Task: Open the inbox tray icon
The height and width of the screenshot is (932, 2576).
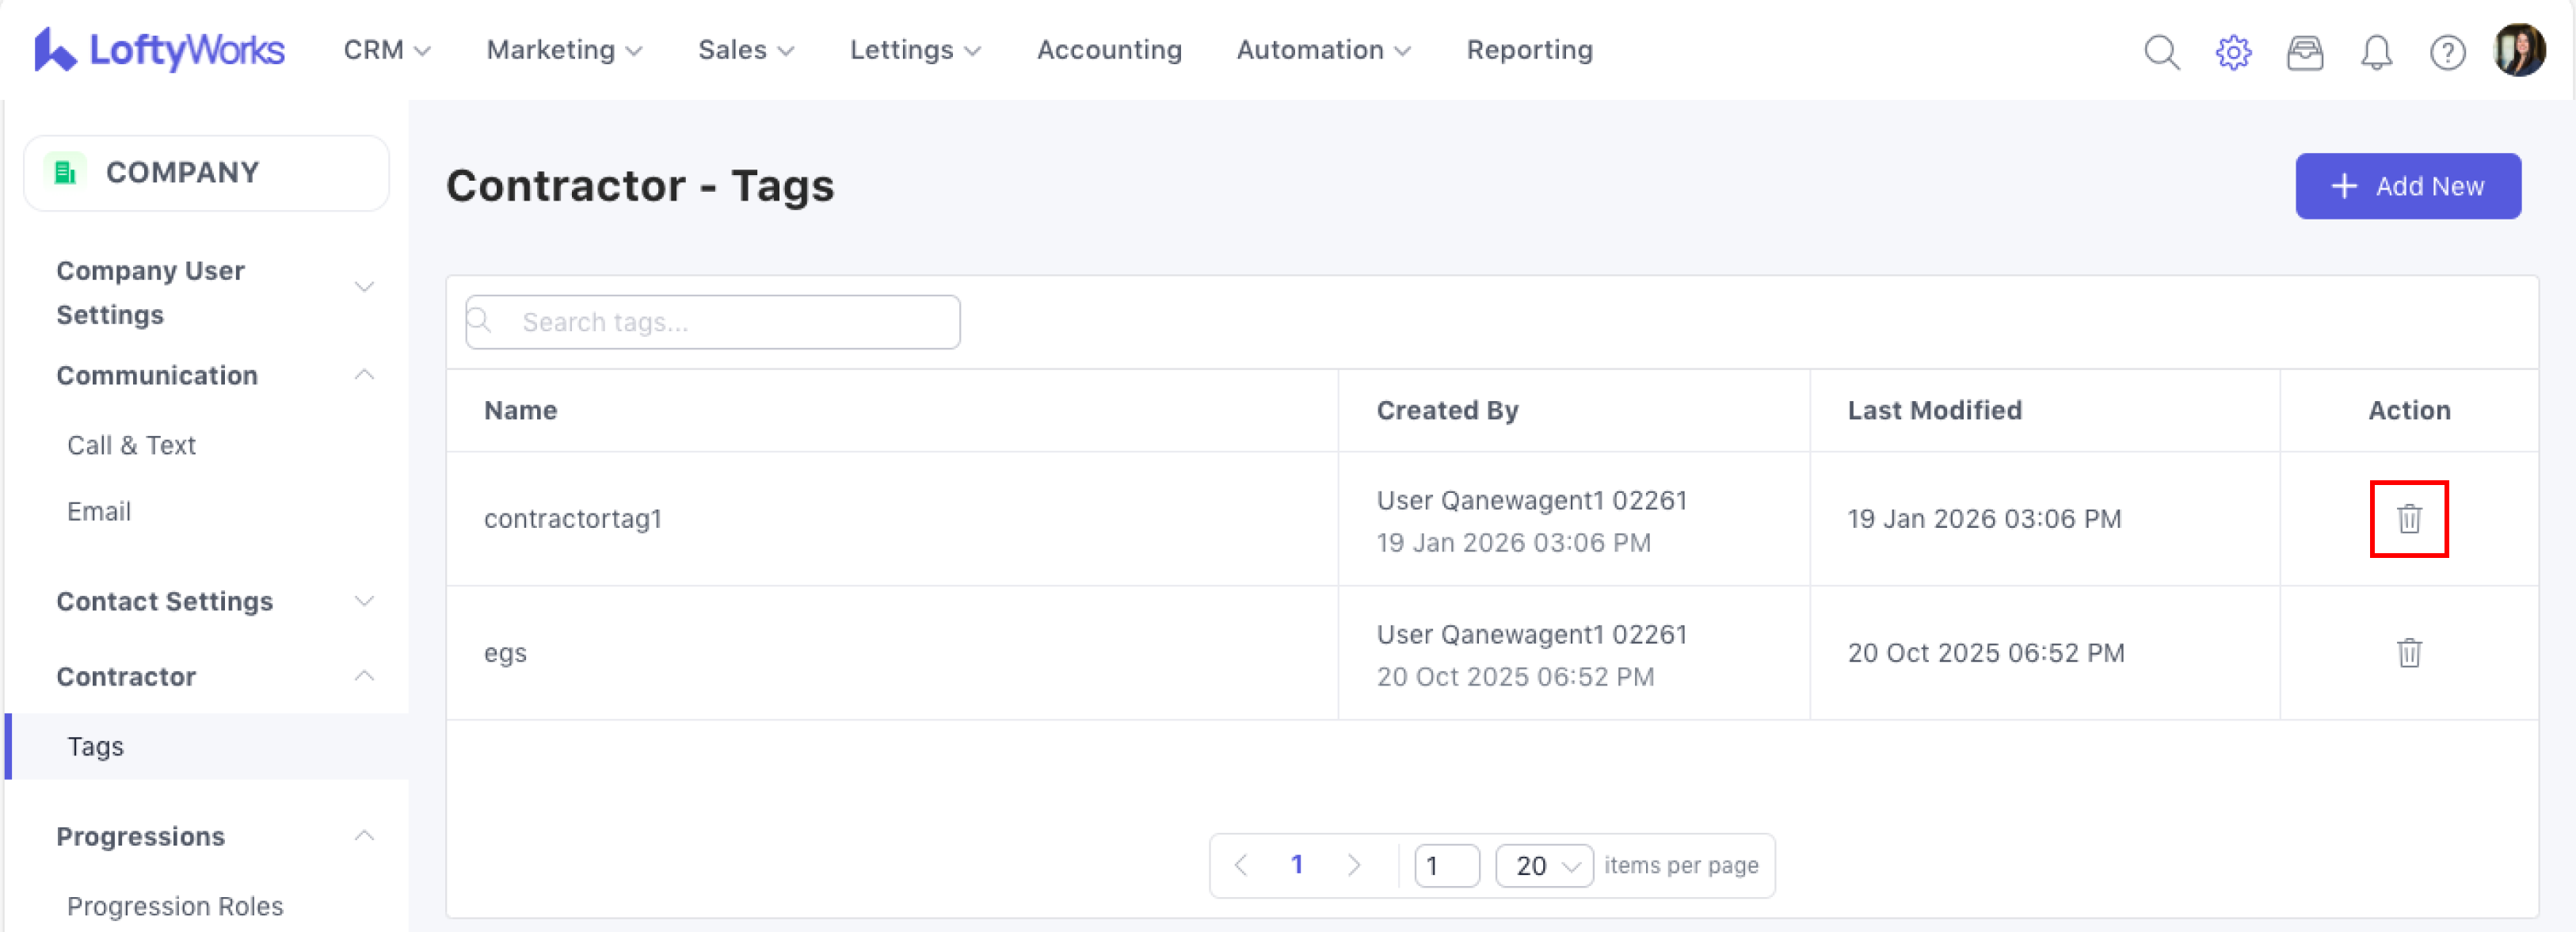Action: pyautogui.click(x=2304, y=52)
